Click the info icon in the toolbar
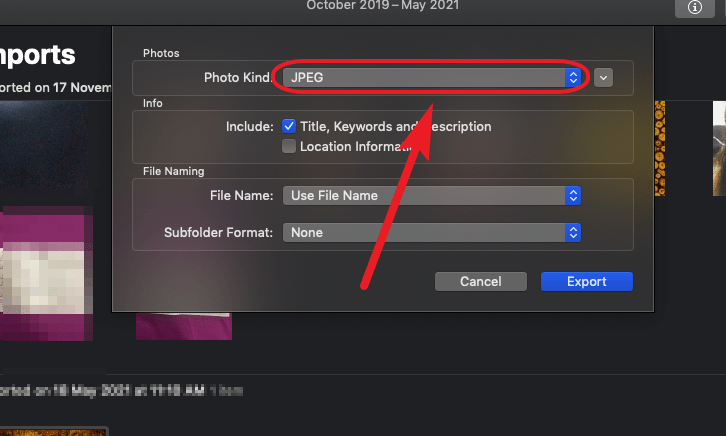 coord(695,7)
